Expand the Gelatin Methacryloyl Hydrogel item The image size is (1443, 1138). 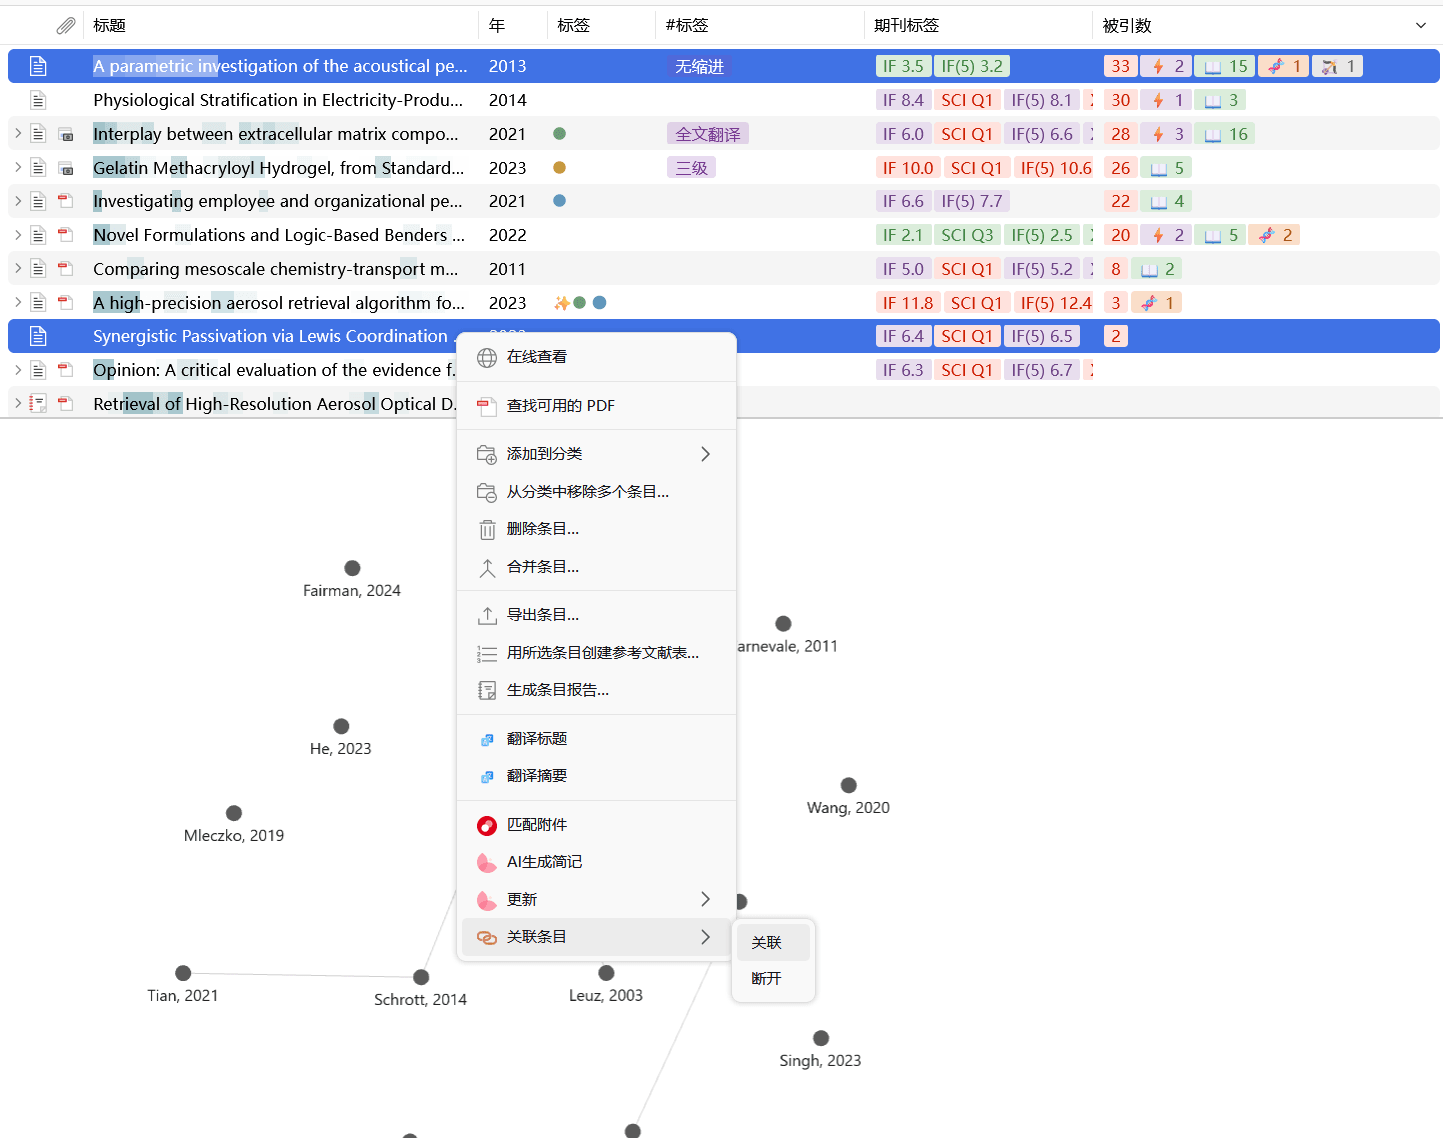pos(18,168)
